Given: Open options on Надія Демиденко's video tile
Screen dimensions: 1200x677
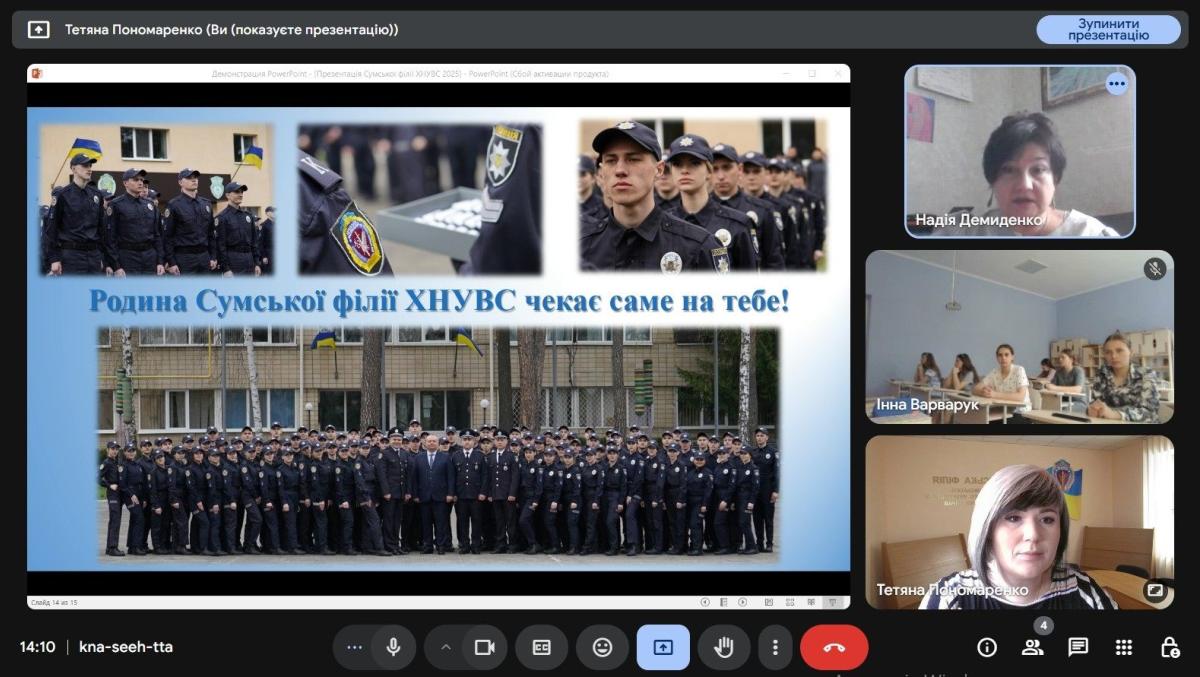Looking at the screenshot, I should tap(1117, 84).
